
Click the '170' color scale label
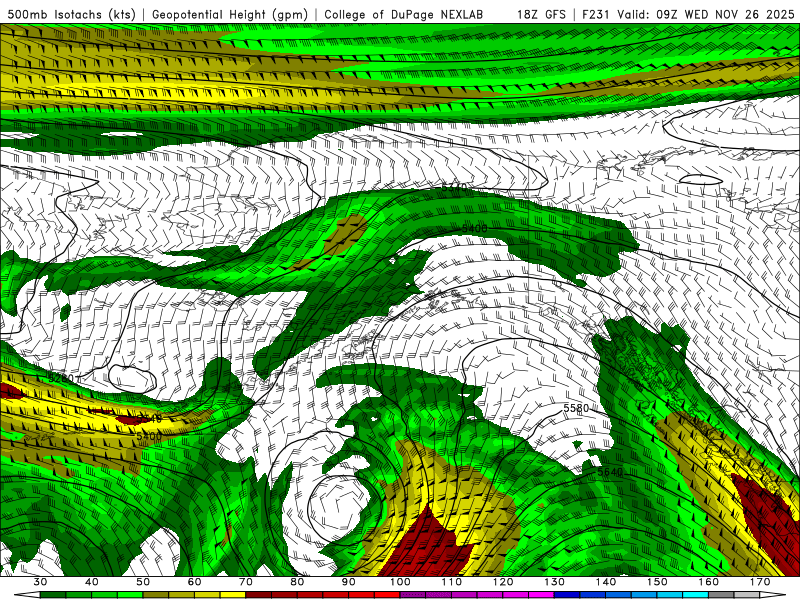coord(760,582)
